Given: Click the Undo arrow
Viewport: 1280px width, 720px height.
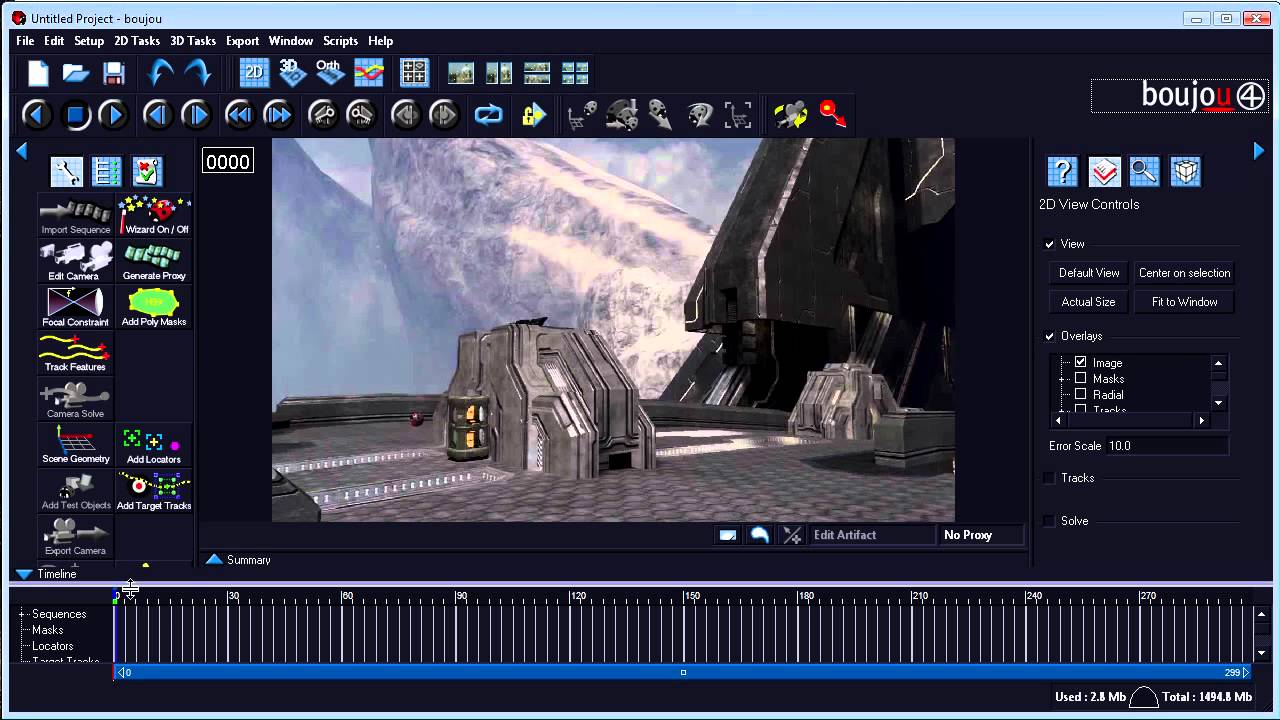Looking at the screenshot, I should pyautogui.click(x=160, y=73).
